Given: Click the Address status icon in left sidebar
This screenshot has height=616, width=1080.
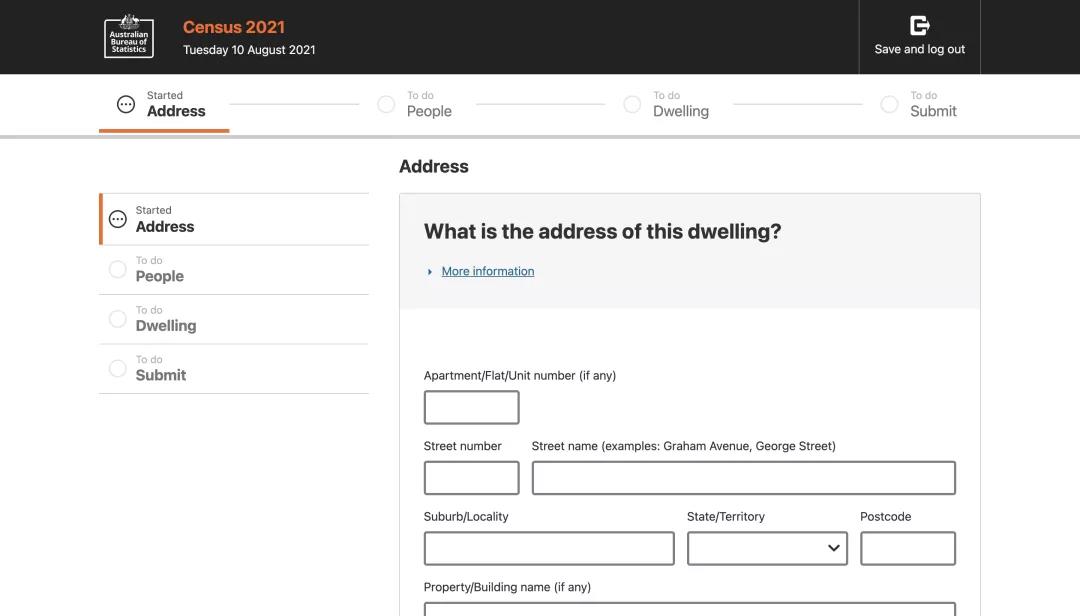Looking at the screenshot, I should [x=118, y=219].
